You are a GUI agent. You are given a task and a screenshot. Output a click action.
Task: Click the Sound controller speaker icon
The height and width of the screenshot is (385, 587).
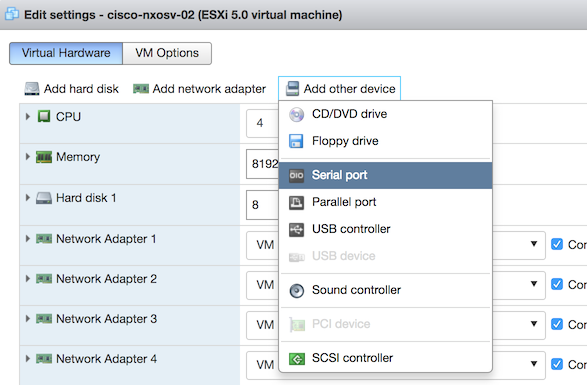tap(296, 291)
